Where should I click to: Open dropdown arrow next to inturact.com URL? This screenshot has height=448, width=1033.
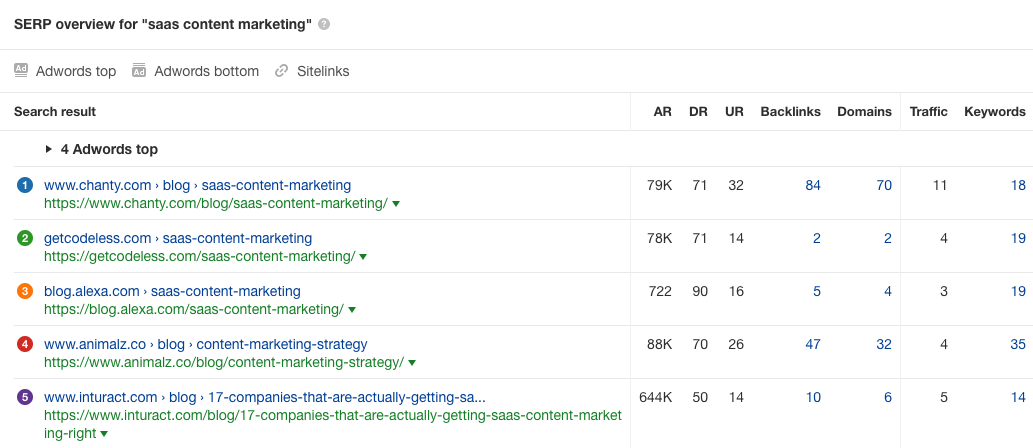[x=104, y=434]
